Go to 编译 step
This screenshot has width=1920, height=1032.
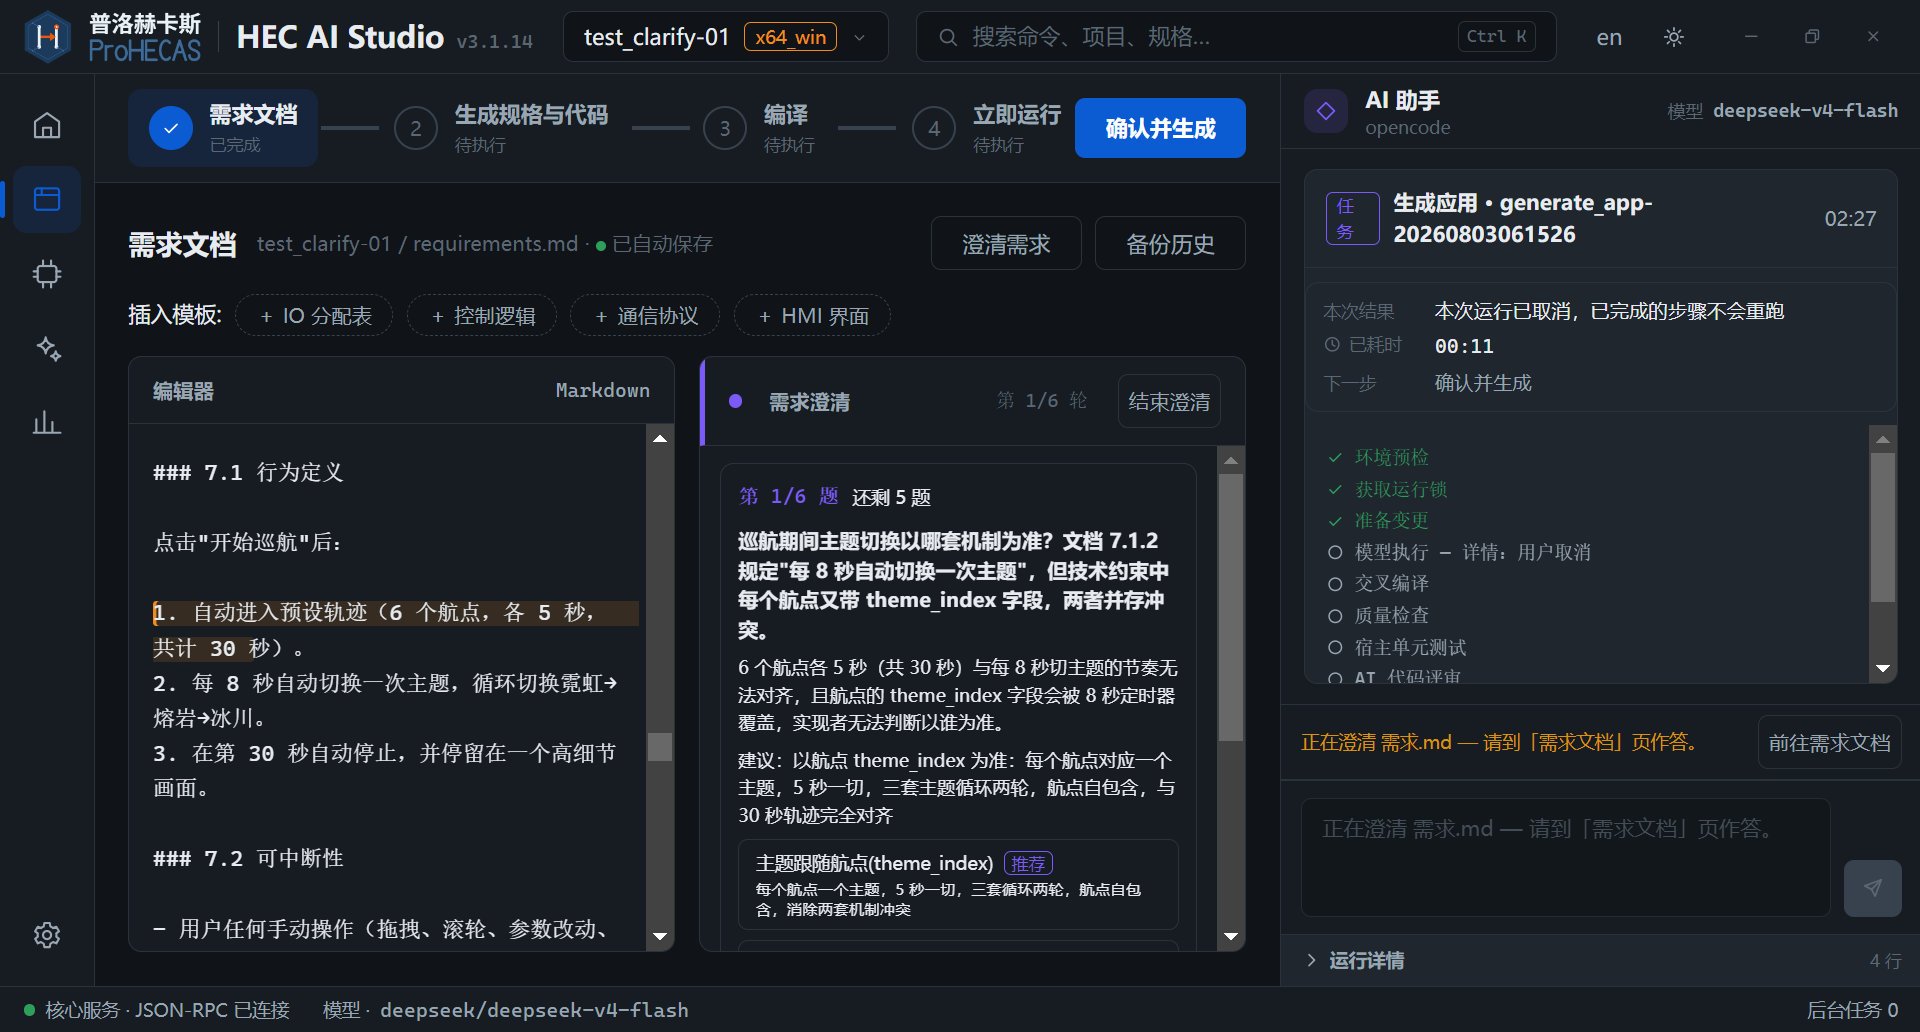click(x=760, y=128)
